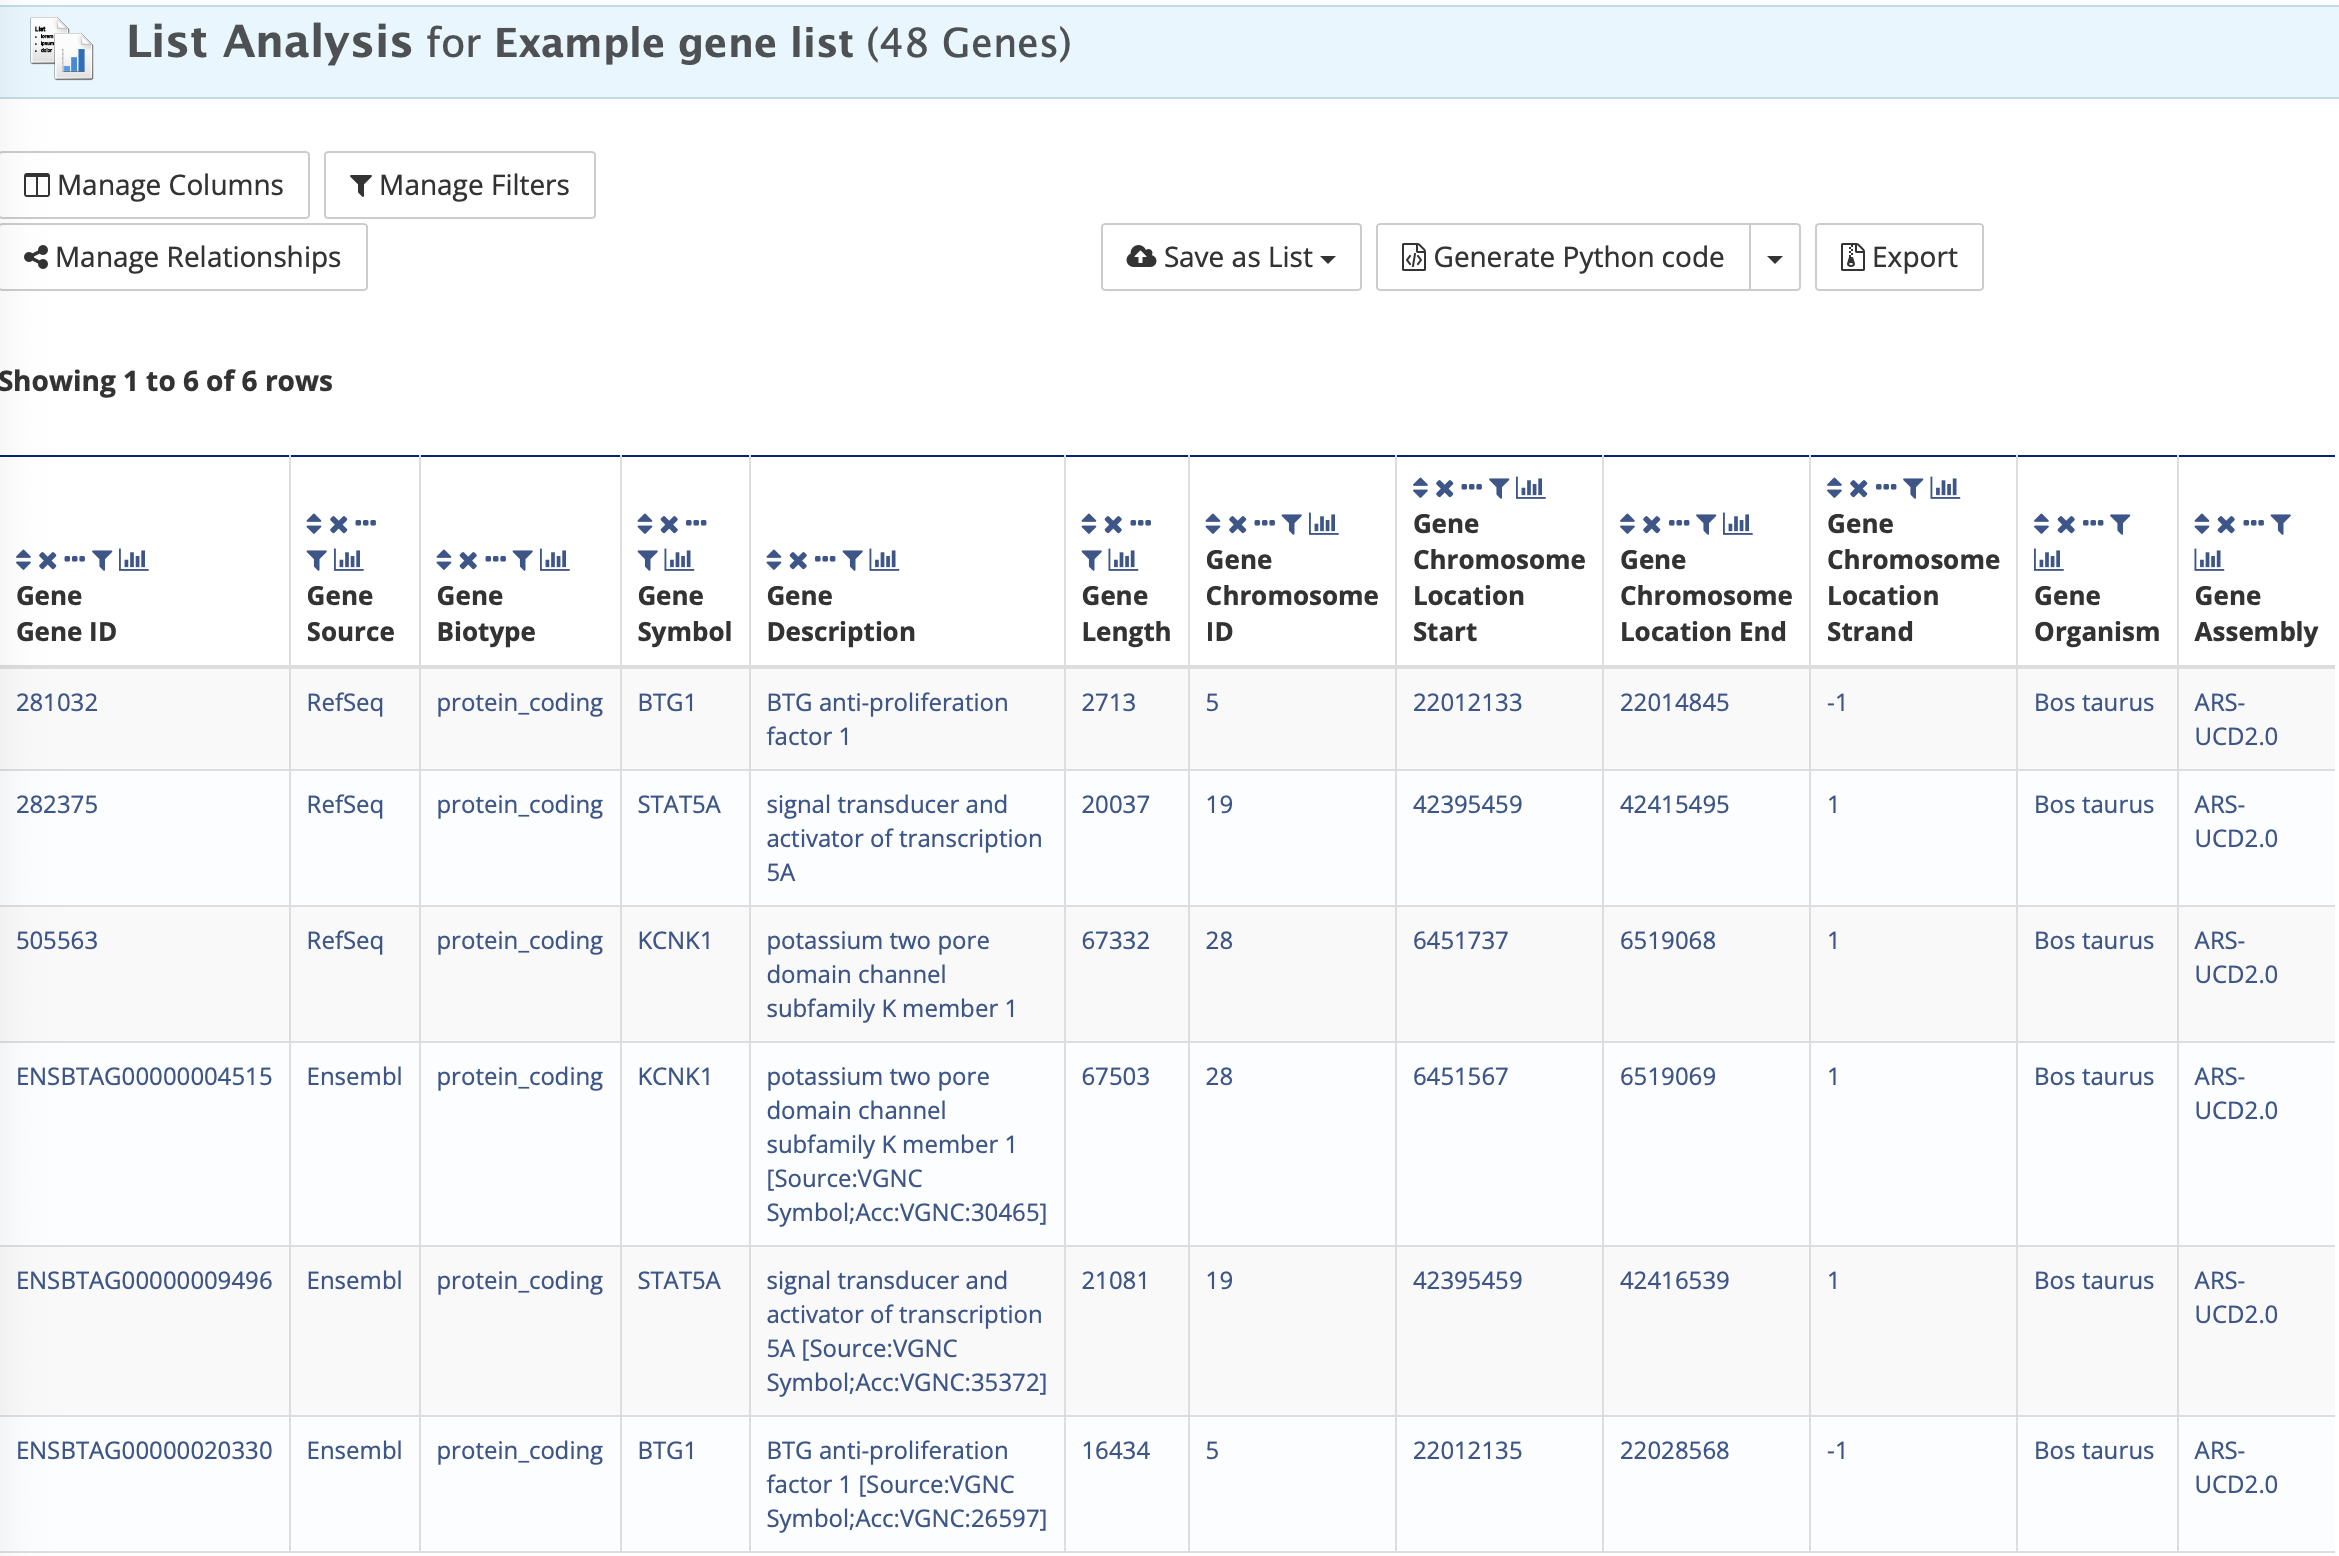2339x1556 pixels.
Task: Open Manage Relationships
Action: [183, 257]
